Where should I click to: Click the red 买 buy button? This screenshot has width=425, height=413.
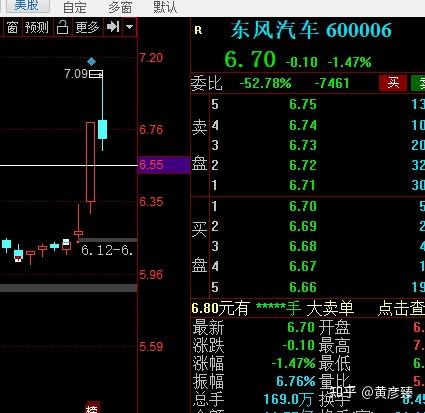[x=393, y=83]
